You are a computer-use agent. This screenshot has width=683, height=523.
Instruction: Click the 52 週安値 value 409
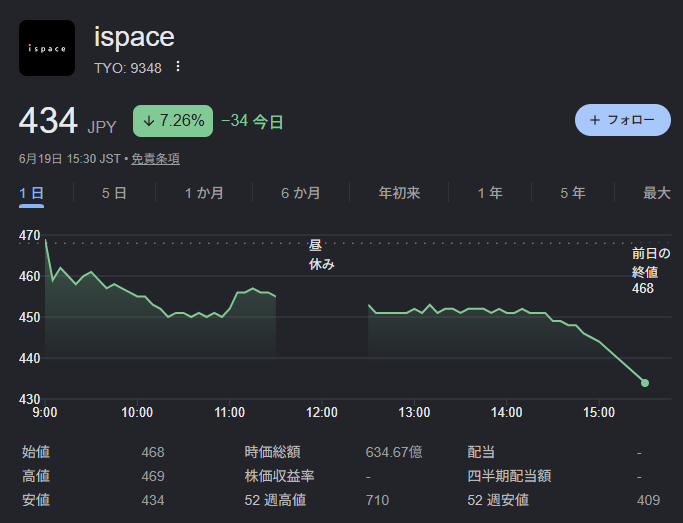point(648,500)
